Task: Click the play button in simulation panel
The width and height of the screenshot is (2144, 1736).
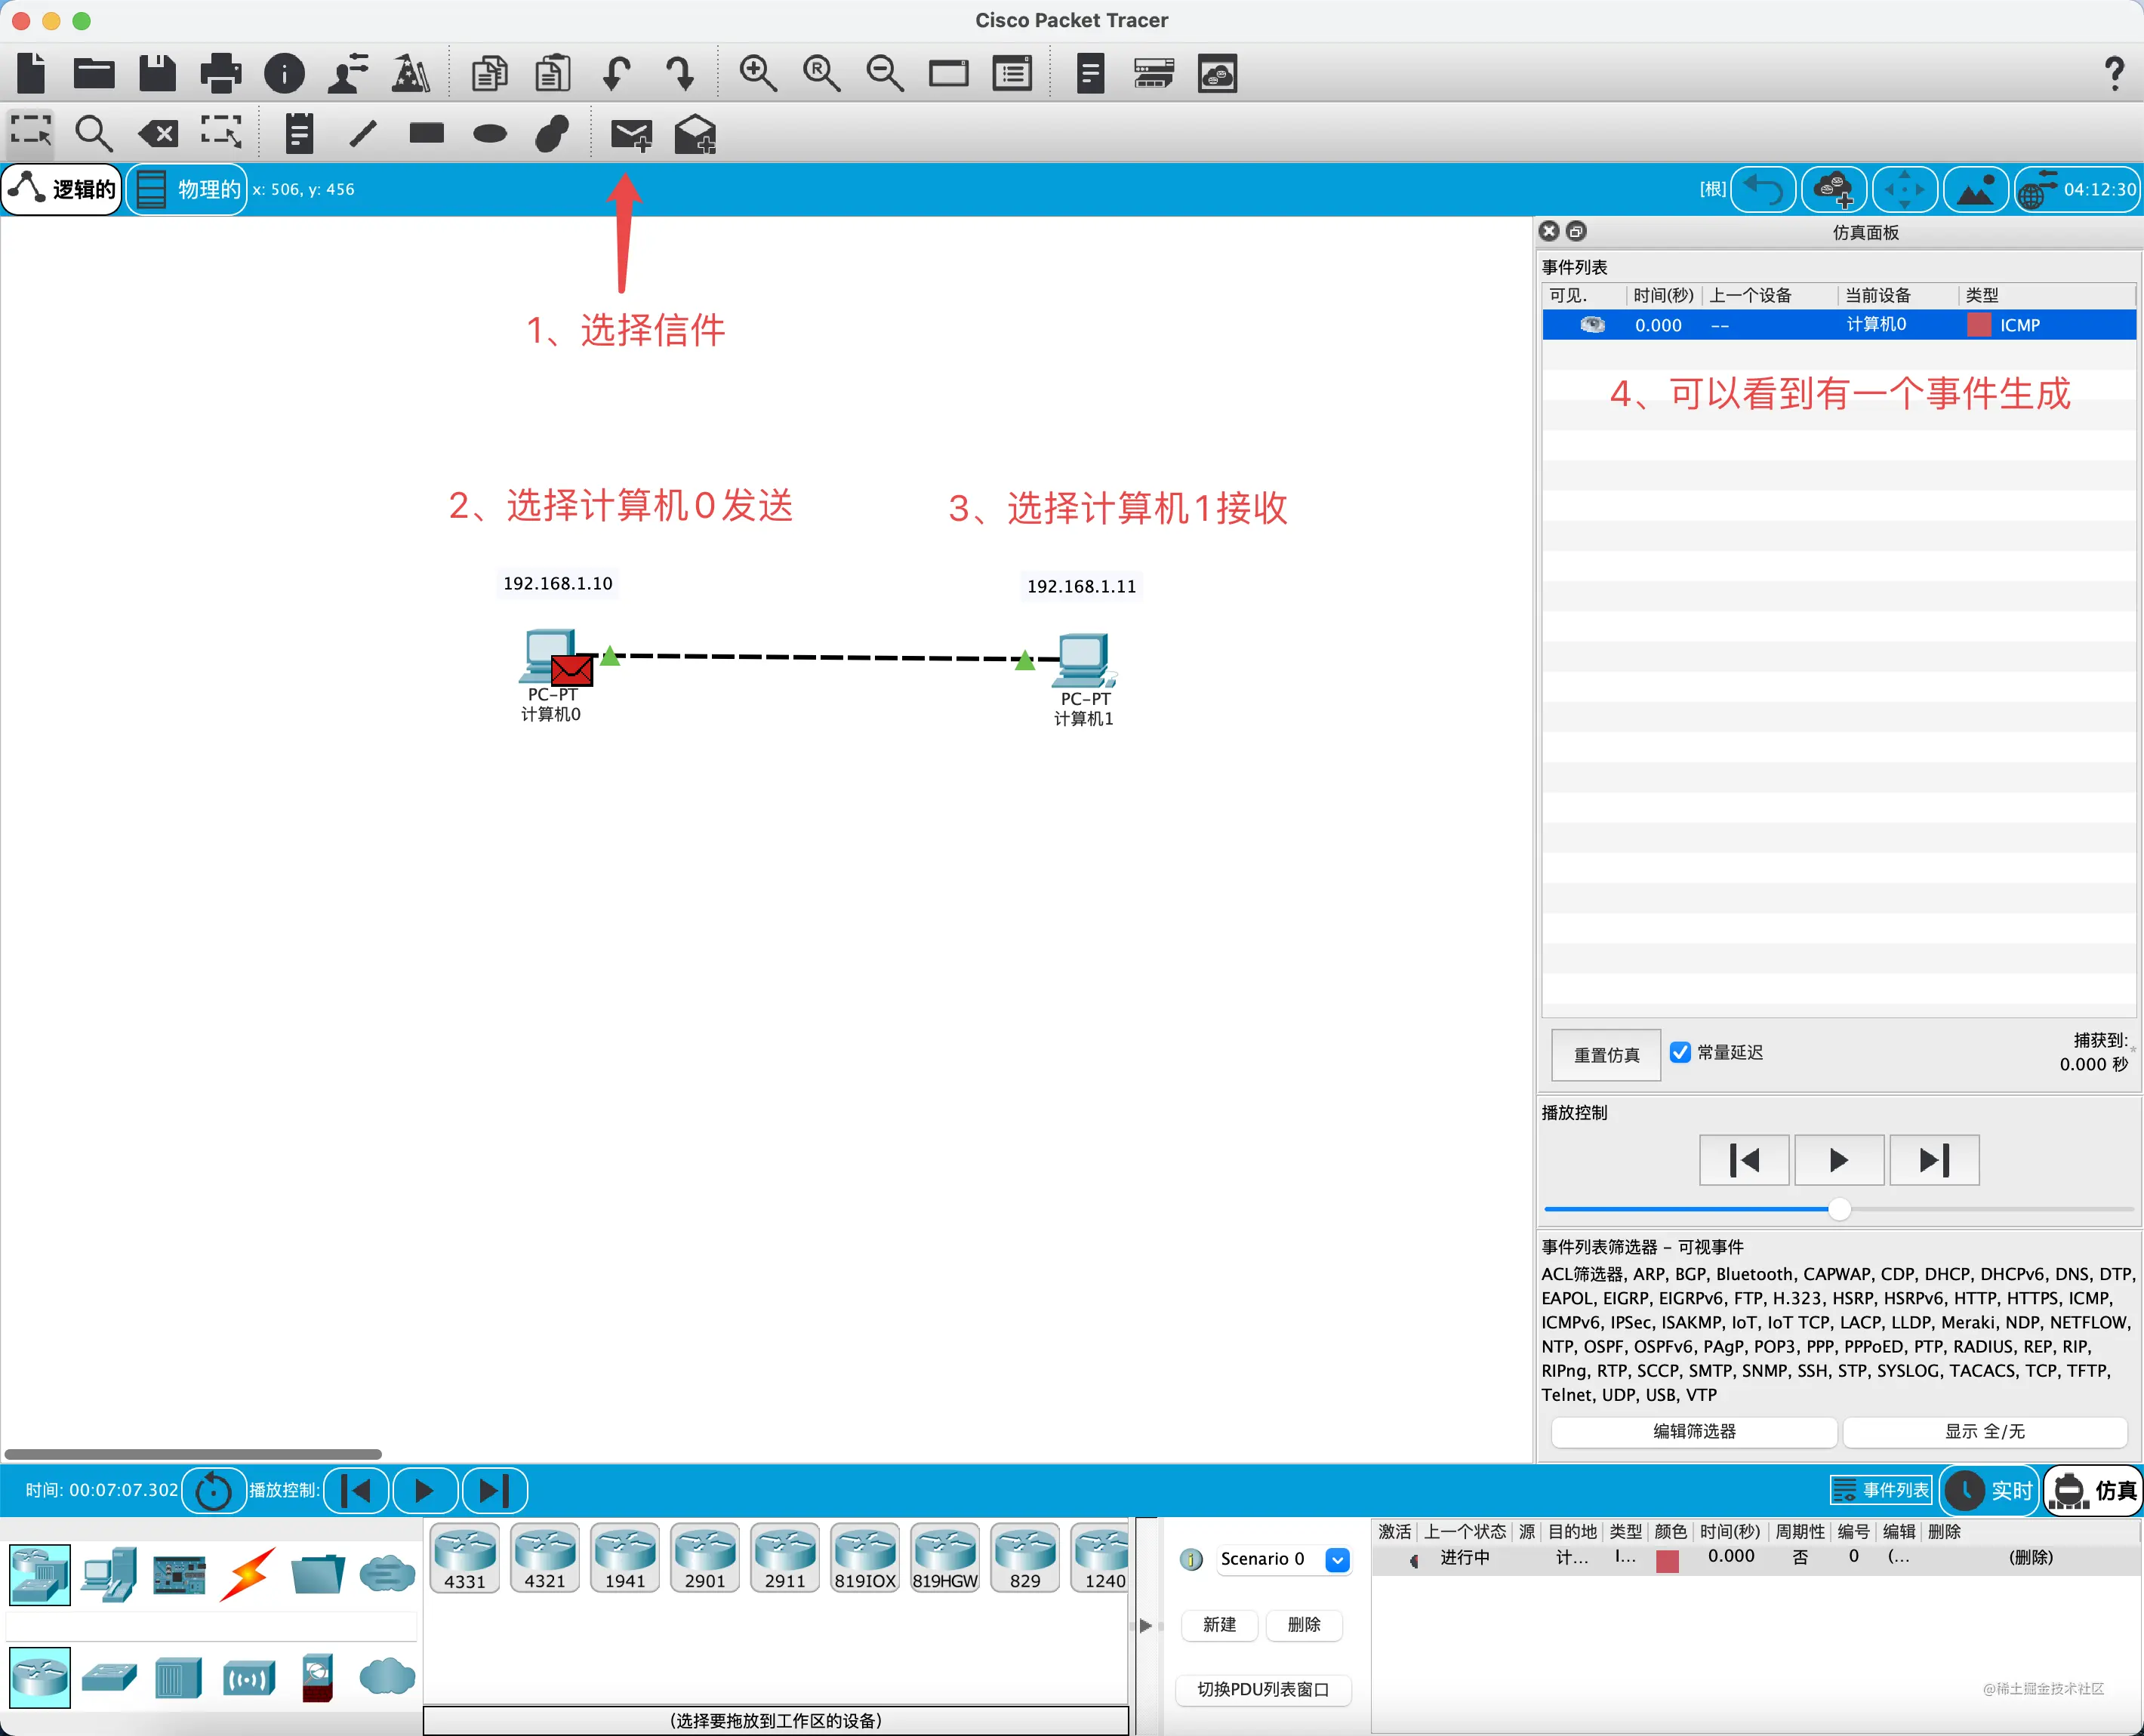Action: (x=1838, y=1160)
